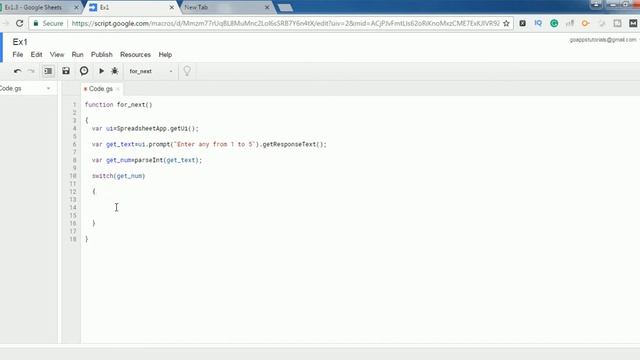Click line number 14 in gutter
Image resolution: width=640 pixels, height=360 pixels.
point(73,207)
